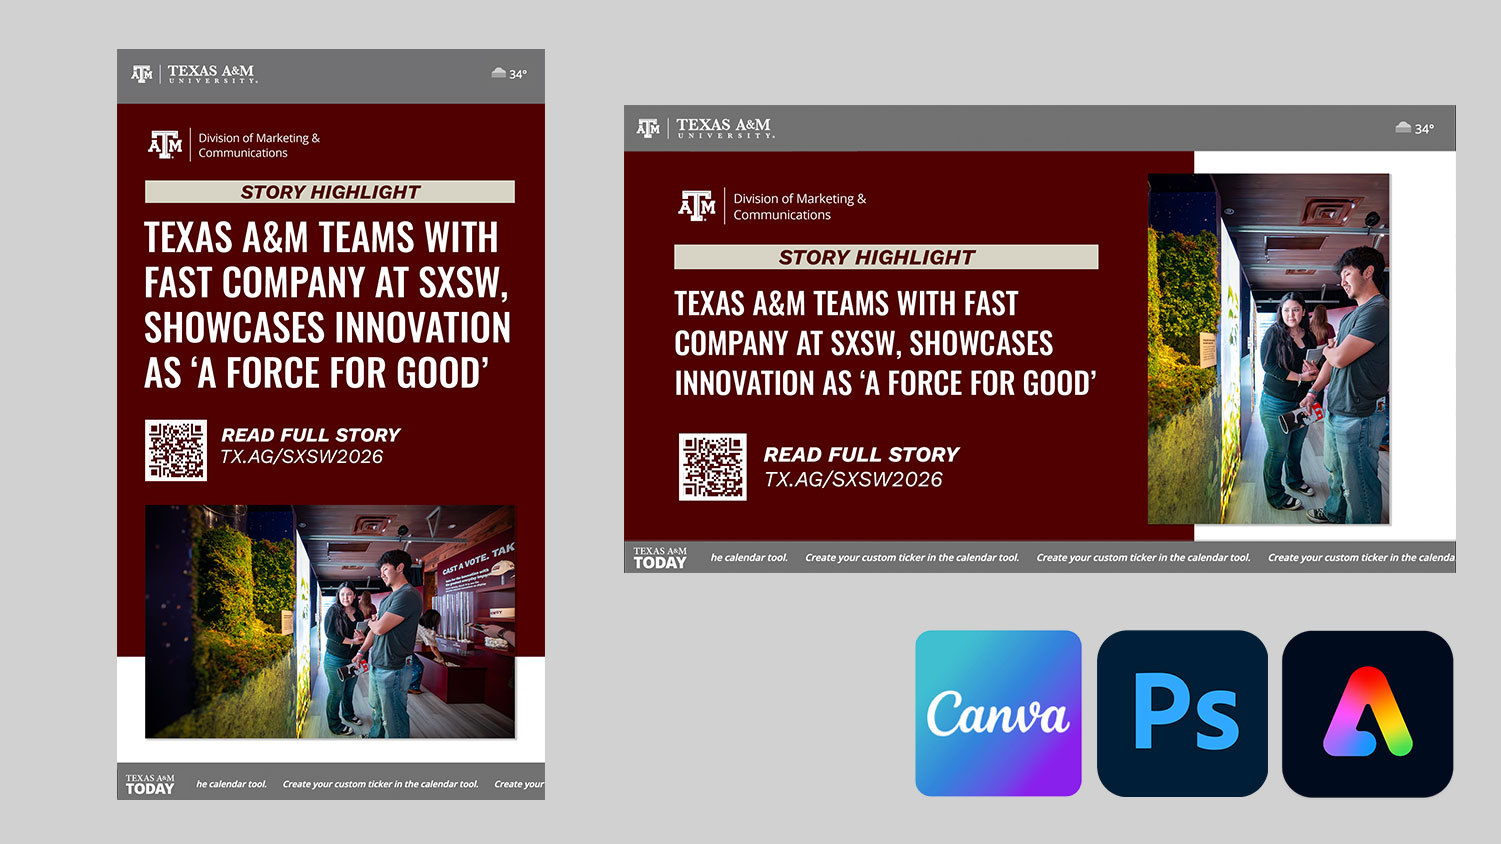The image size is (1501, 844).
Task: Open the Adobe Express rainbow A icon
Action: point(1367,713)
